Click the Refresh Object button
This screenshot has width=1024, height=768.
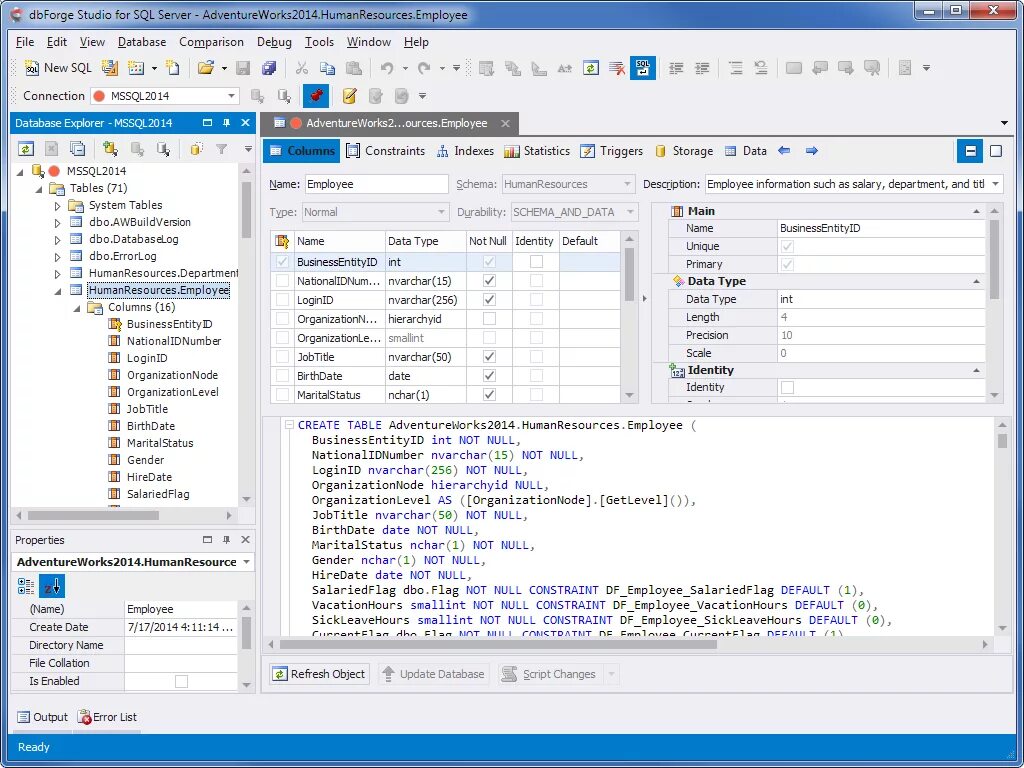coord(319,674)
